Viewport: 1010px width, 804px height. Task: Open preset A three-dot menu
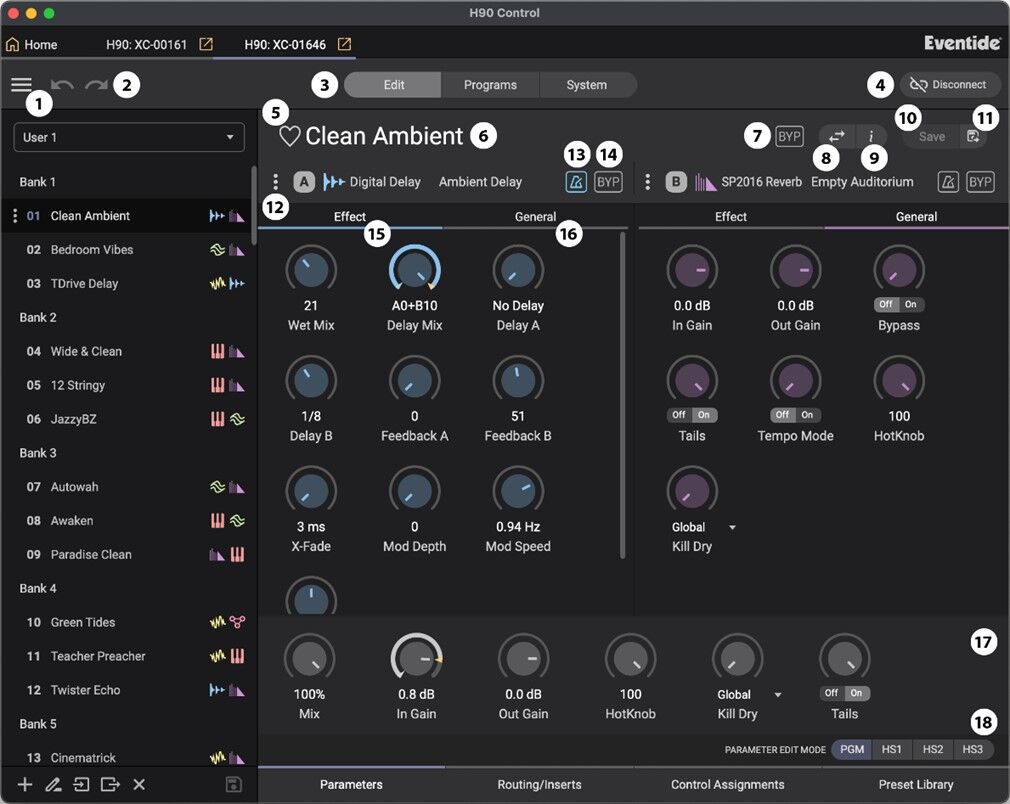(276, 182)
